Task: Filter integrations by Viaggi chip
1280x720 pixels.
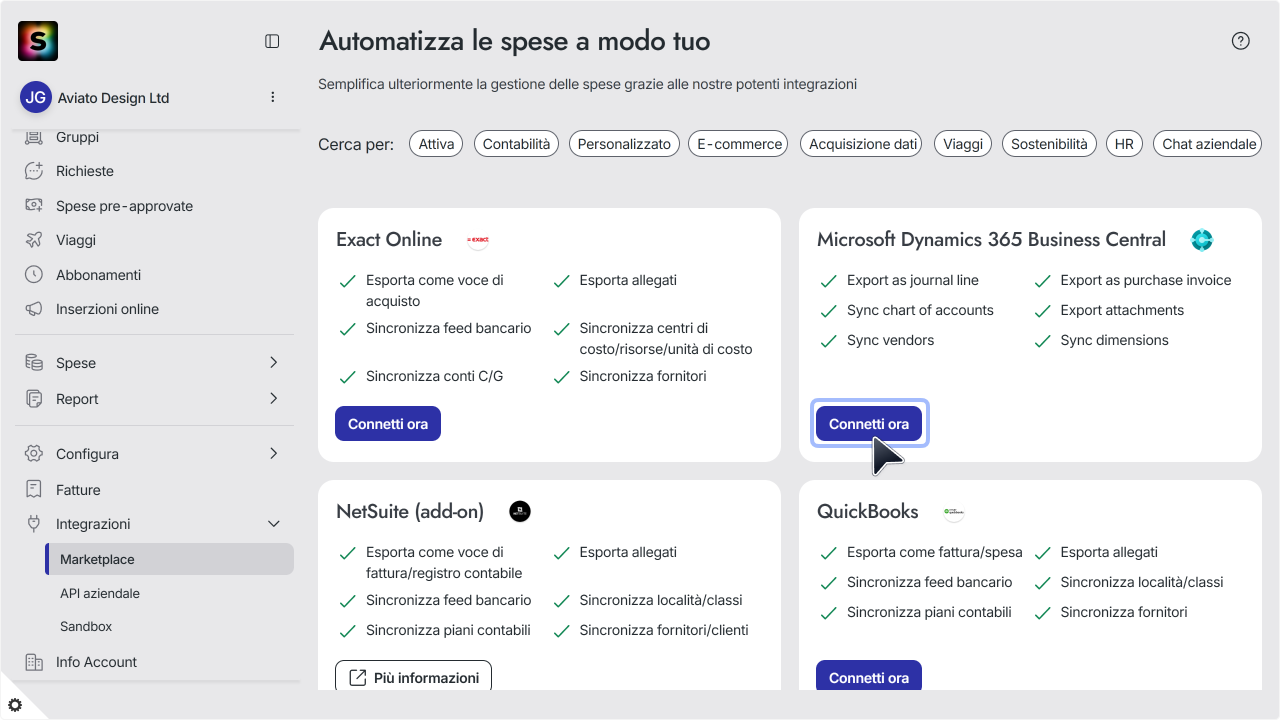Action: coord(963,144)
